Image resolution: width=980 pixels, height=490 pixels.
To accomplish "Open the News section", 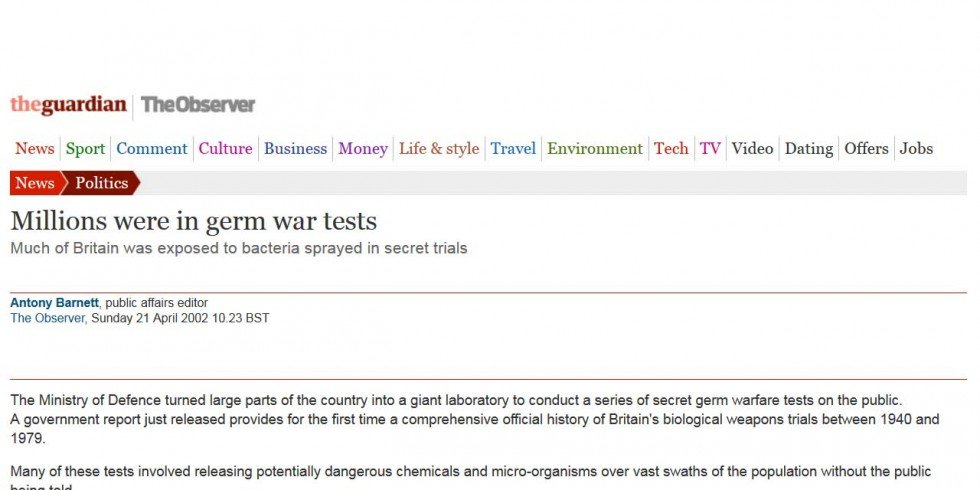I will point(34,149).
